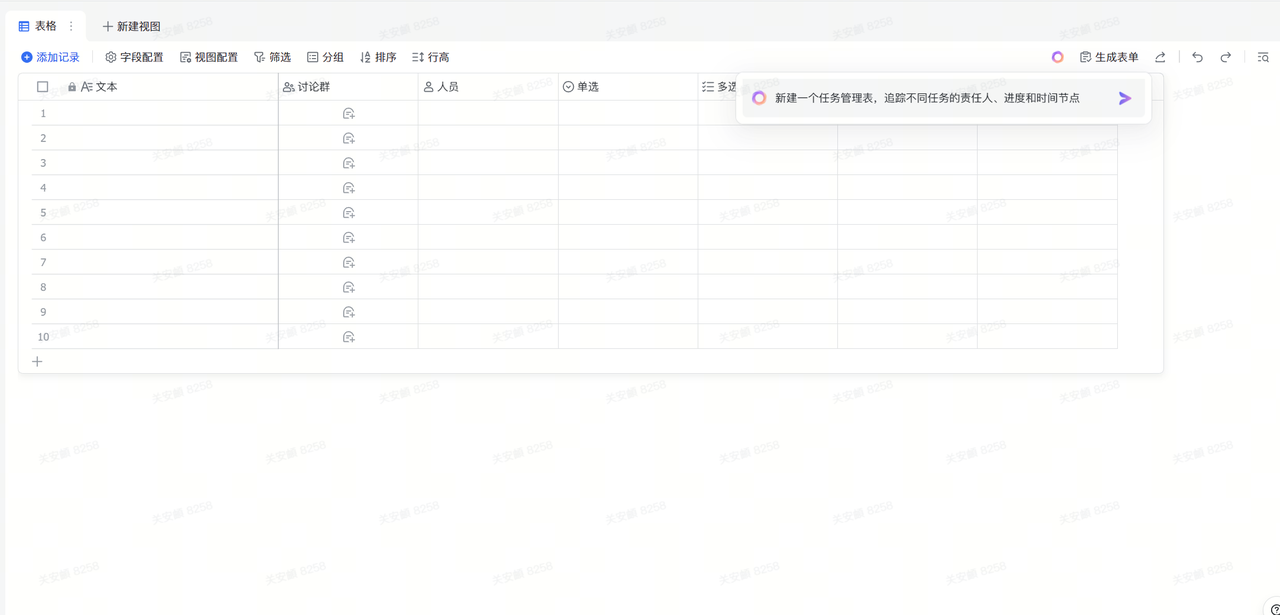1280x615 pixels.
Task: Send the AI prompt with the purple arrow
Action: [1125, 98]
